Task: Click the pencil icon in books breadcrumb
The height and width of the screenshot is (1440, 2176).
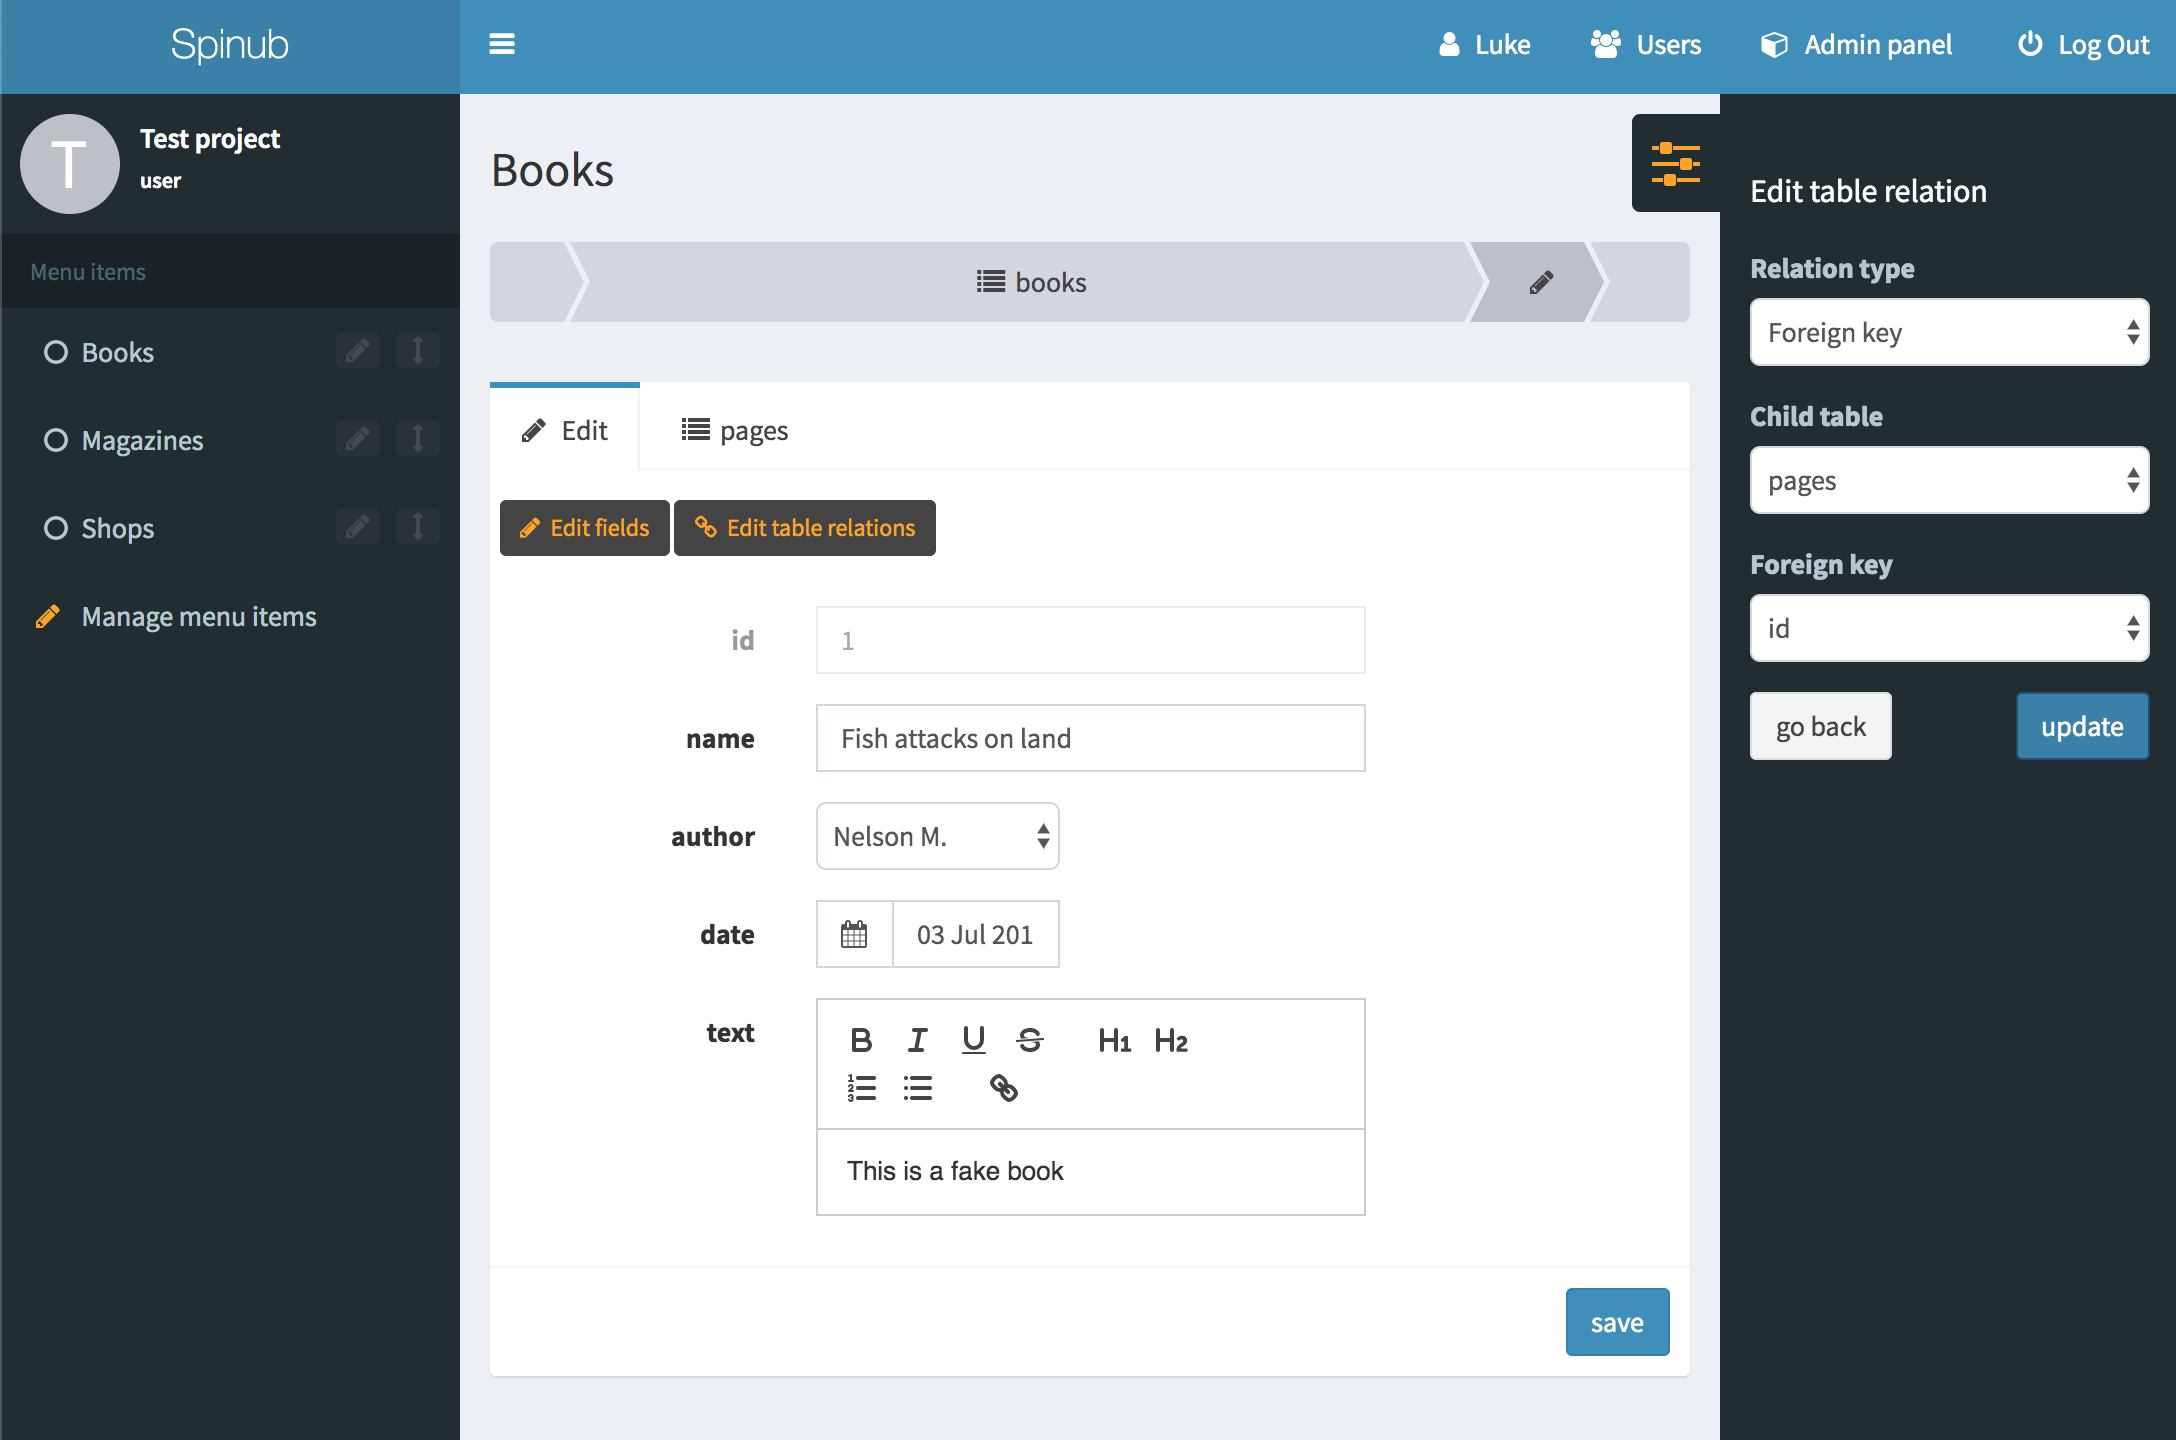Action: click(1541, 282)
